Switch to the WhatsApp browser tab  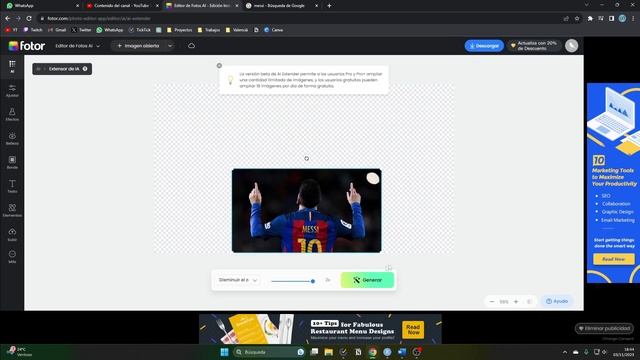tap(41, 6)
